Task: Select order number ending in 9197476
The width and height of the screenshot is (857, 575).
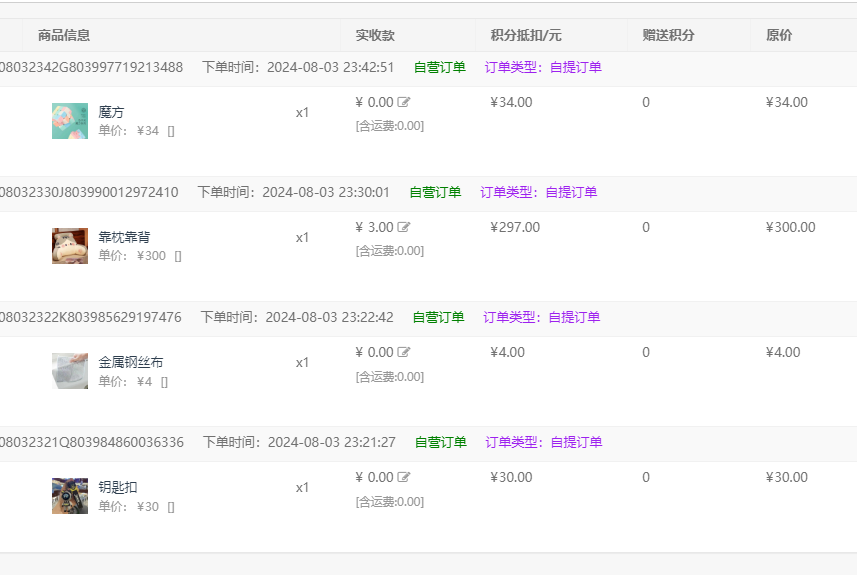Action: (92, 317)
